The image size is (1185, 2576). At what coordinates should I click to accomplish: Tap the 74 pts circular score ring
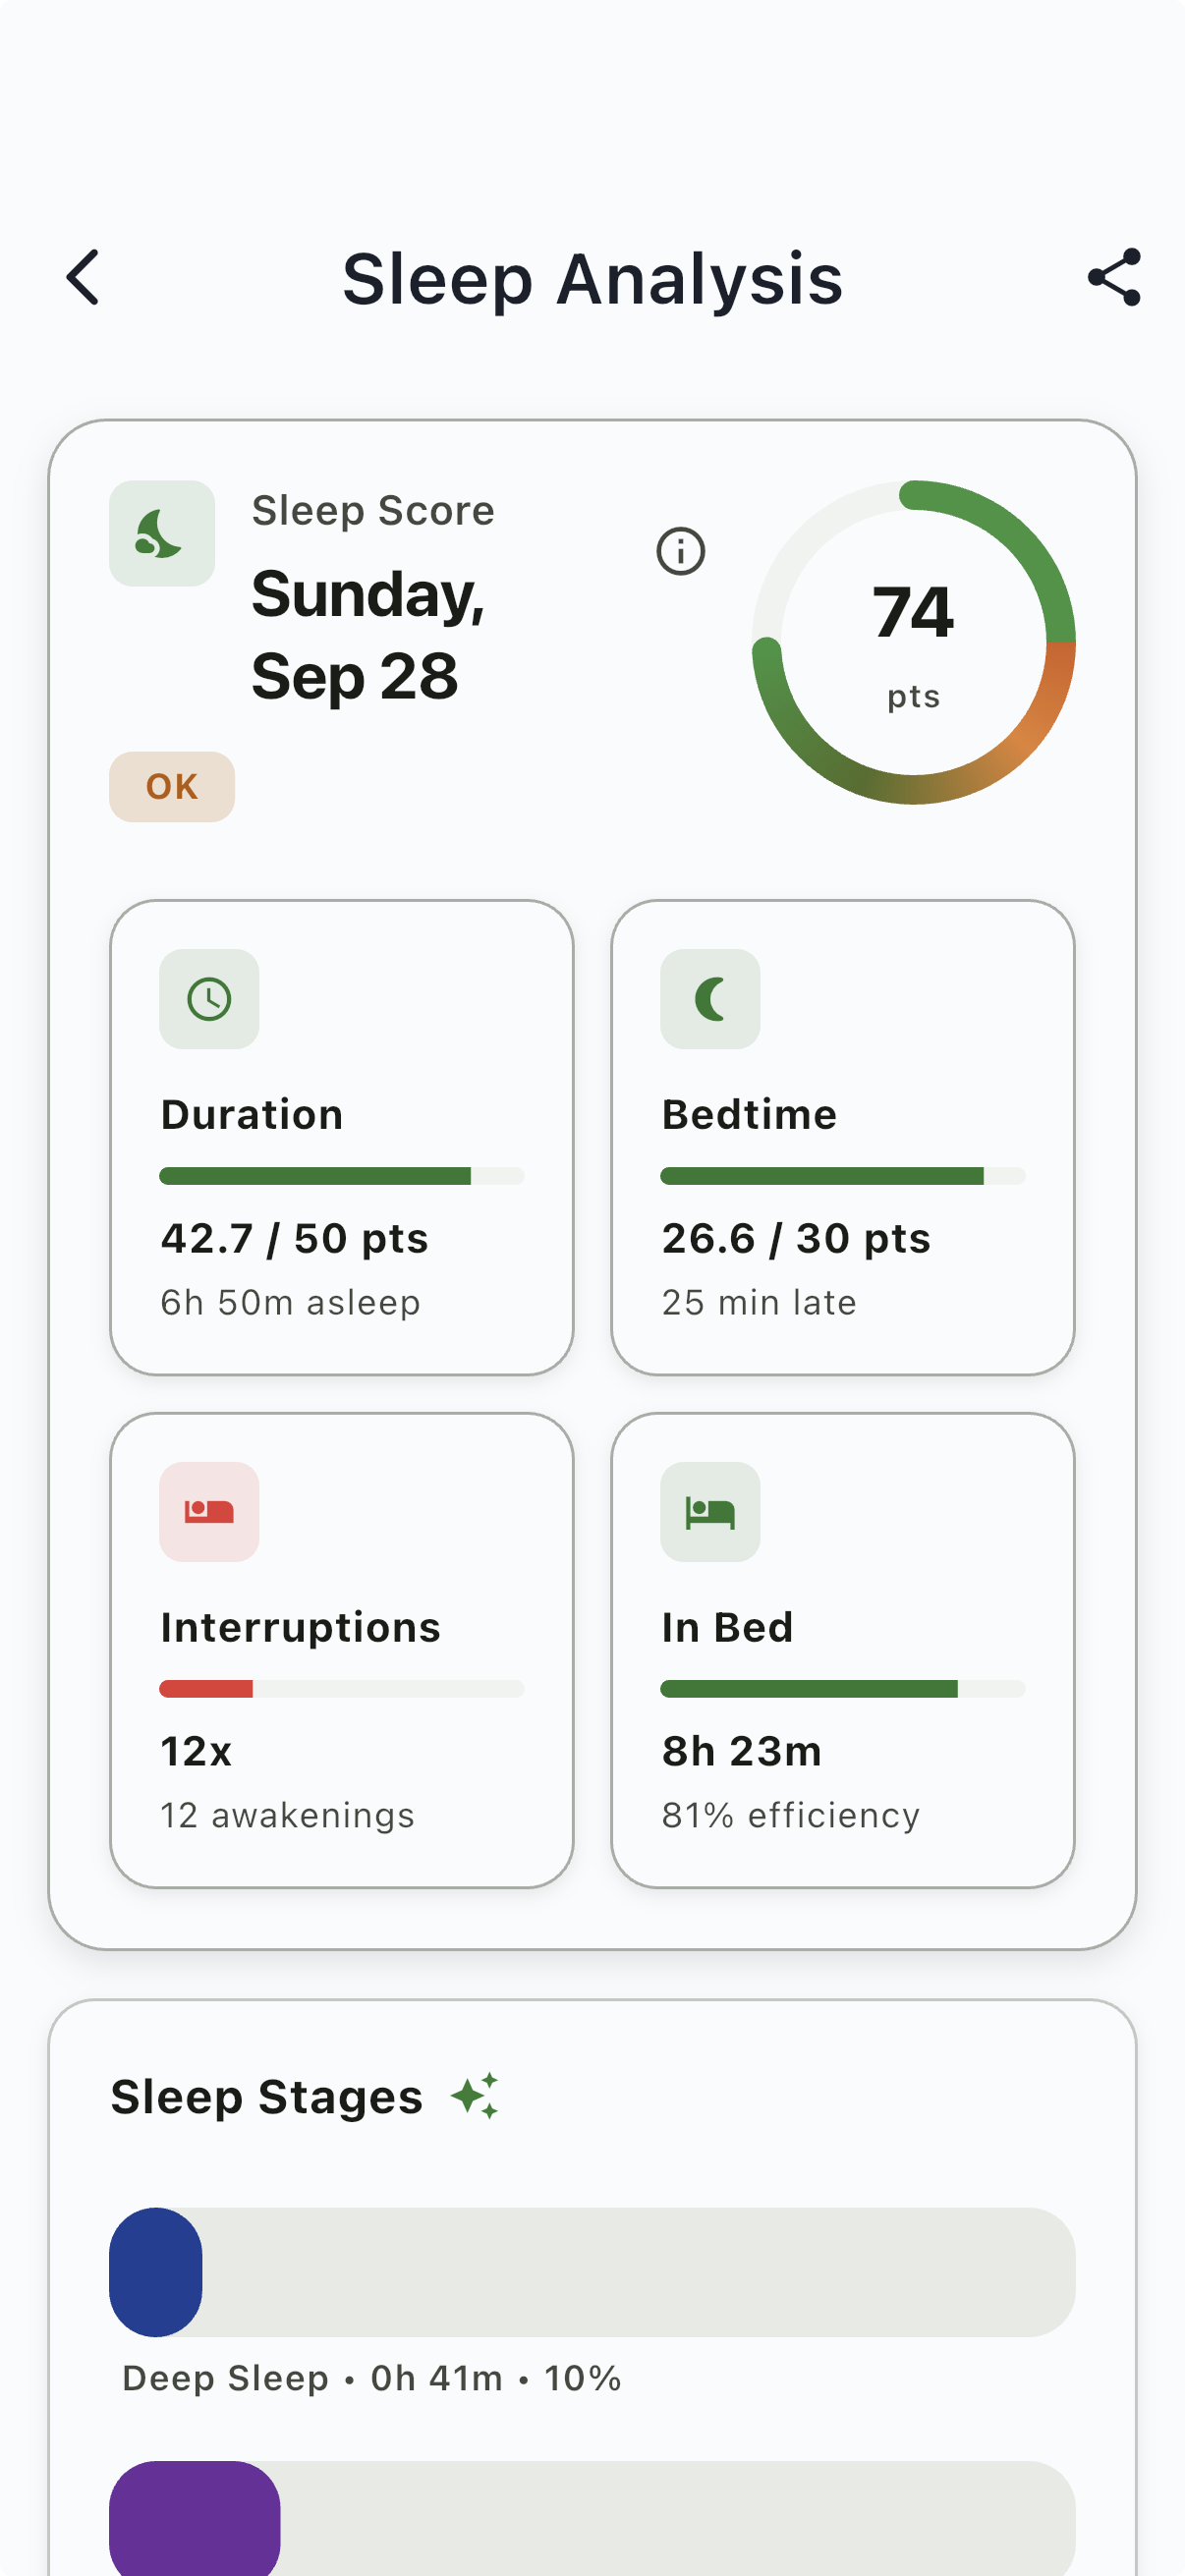coord(913,642)
